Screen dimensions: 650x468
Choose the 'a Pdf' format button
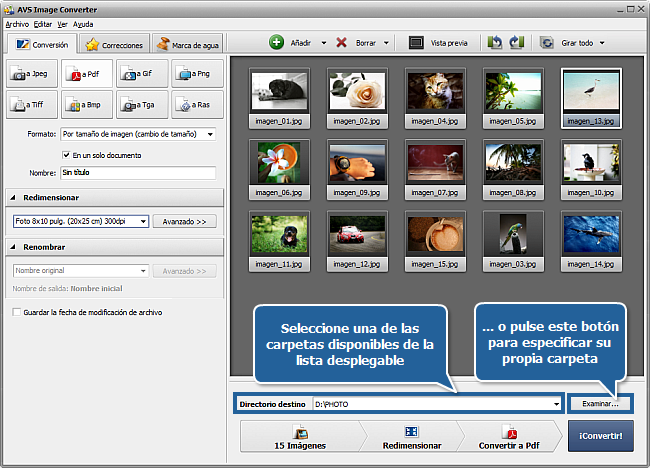point(87,74)
